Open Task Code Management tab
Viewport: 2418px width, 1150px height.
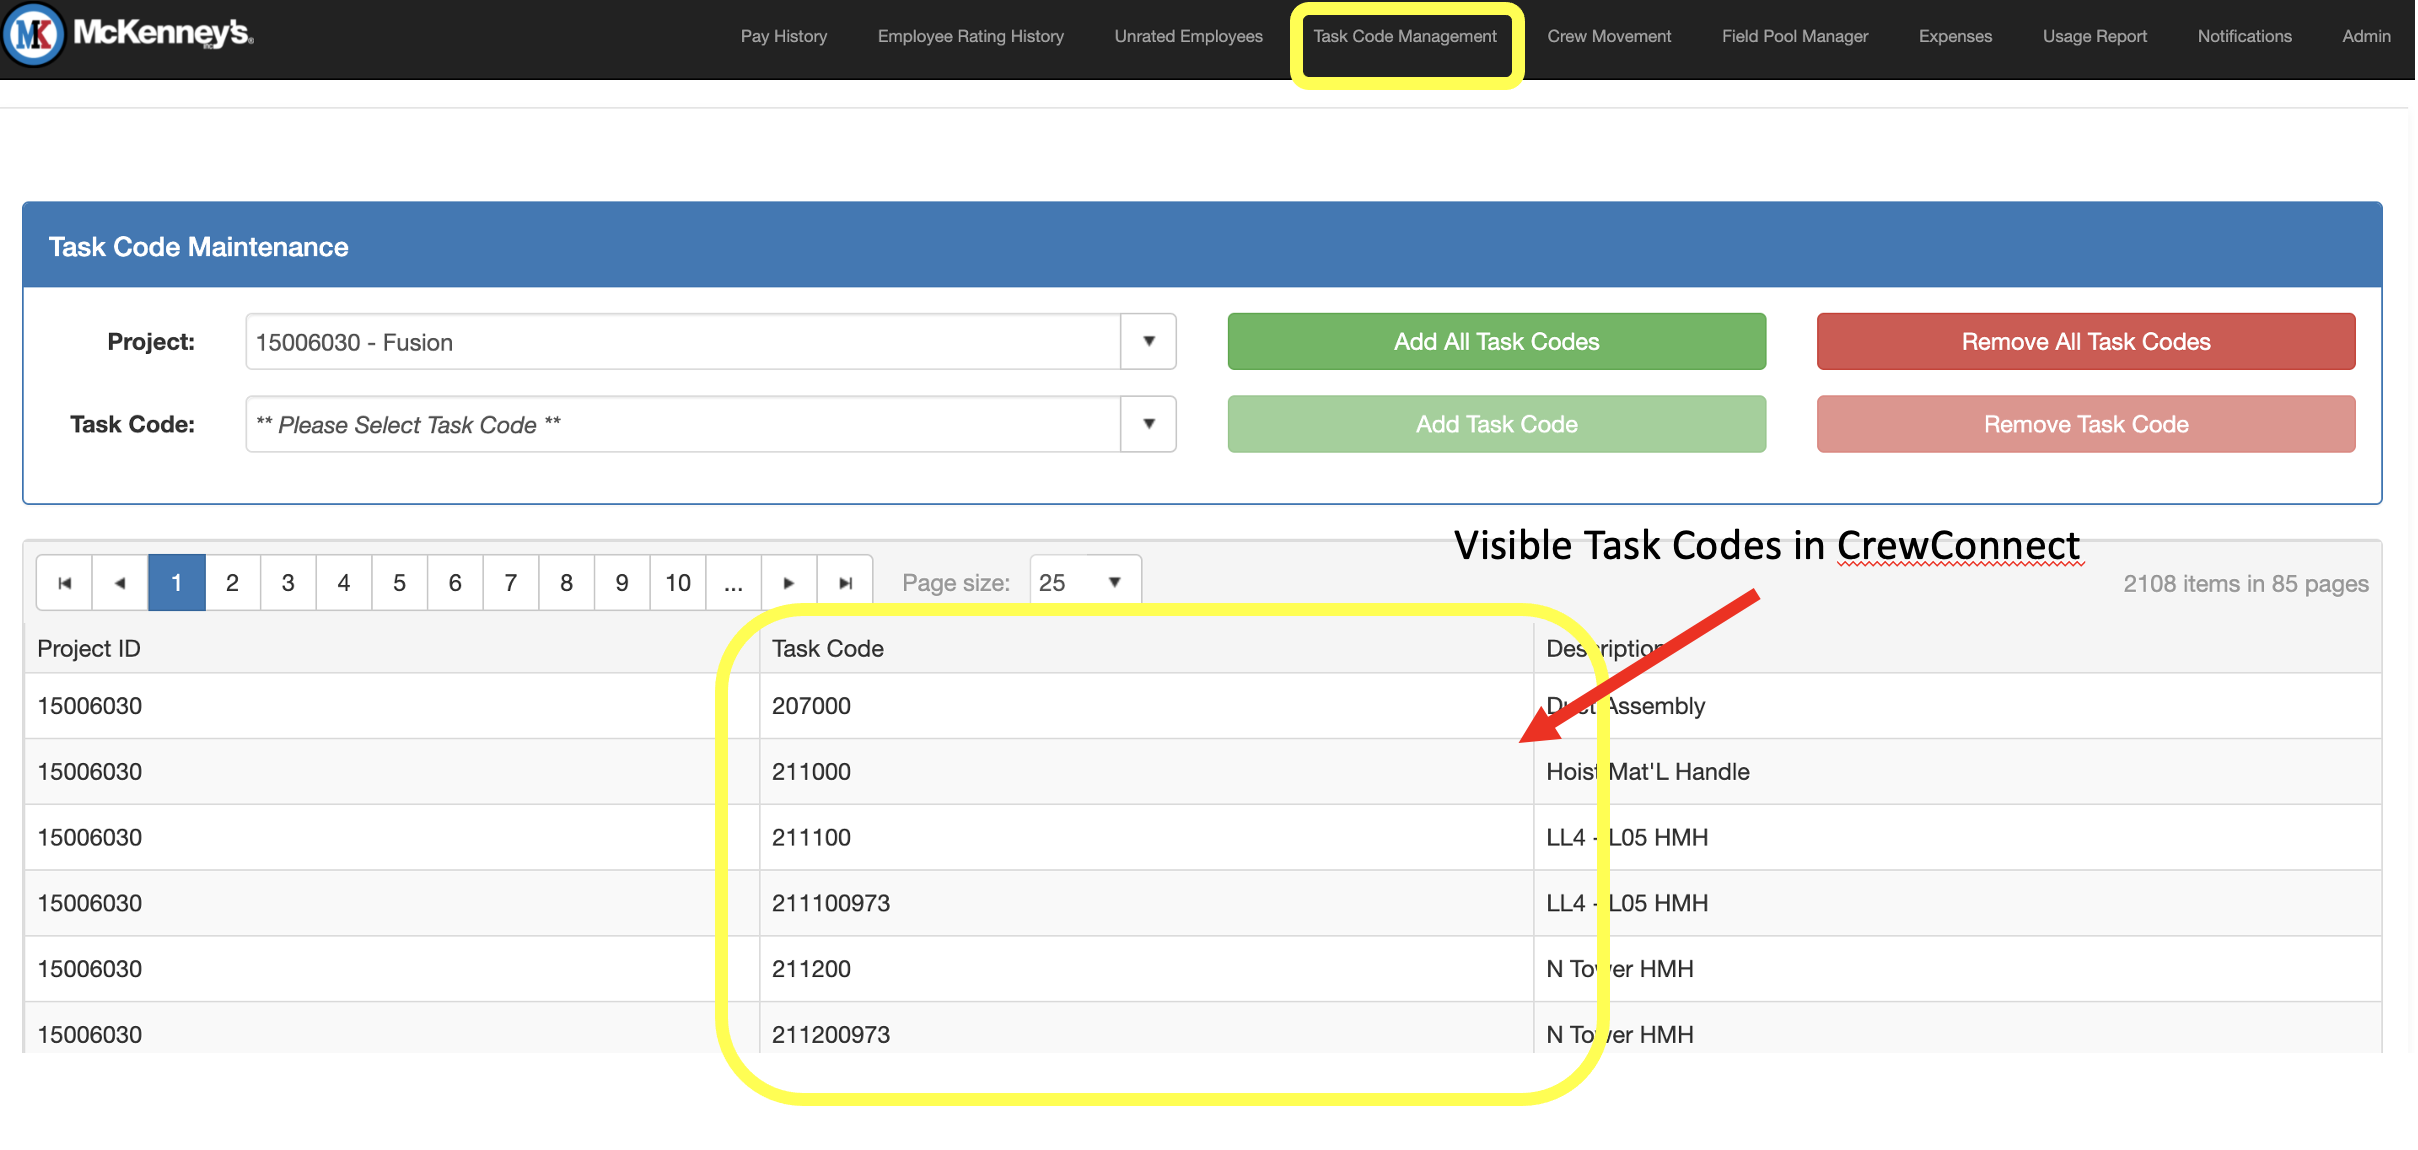[1404, 37]
